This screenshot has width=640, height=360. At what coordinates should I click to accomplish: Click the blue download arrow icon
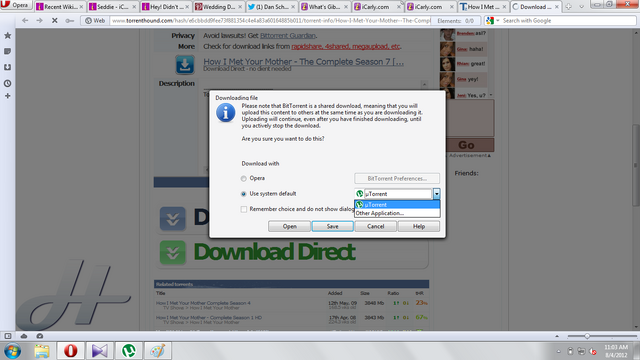click(x=185, y=64)
